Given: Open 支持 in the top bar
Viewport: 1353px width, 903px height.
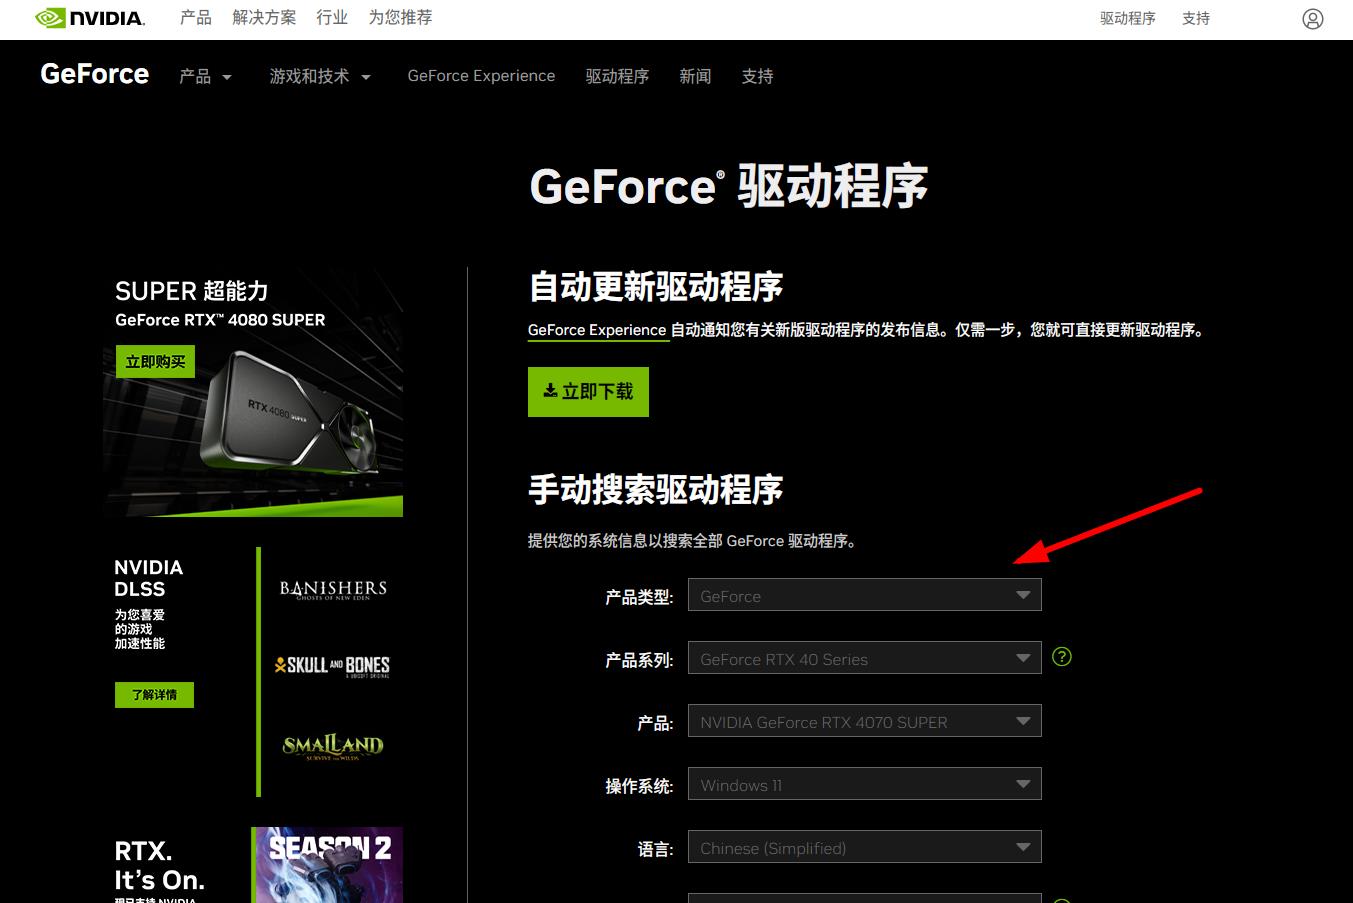Looking at the screenshot, I should [1196, 19].
